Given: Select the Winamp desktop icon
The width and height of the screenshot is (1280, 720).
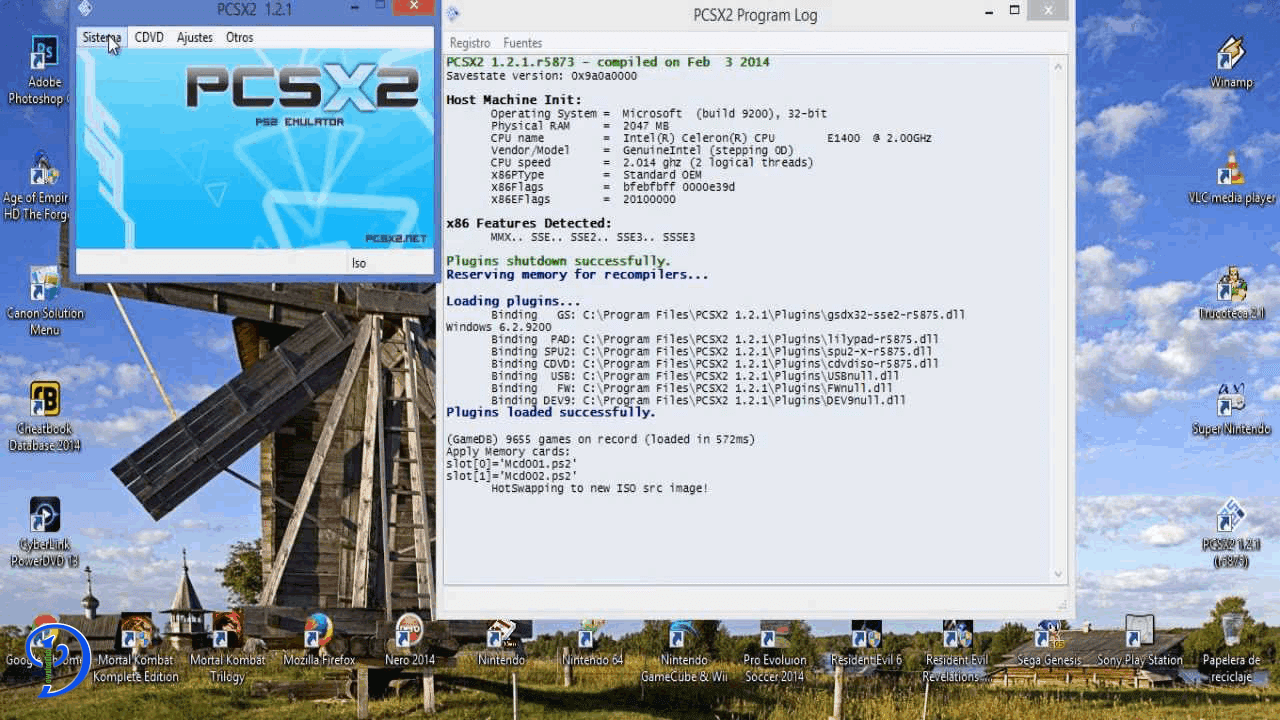Looking at the screenshot, I should pos(1231,62).
